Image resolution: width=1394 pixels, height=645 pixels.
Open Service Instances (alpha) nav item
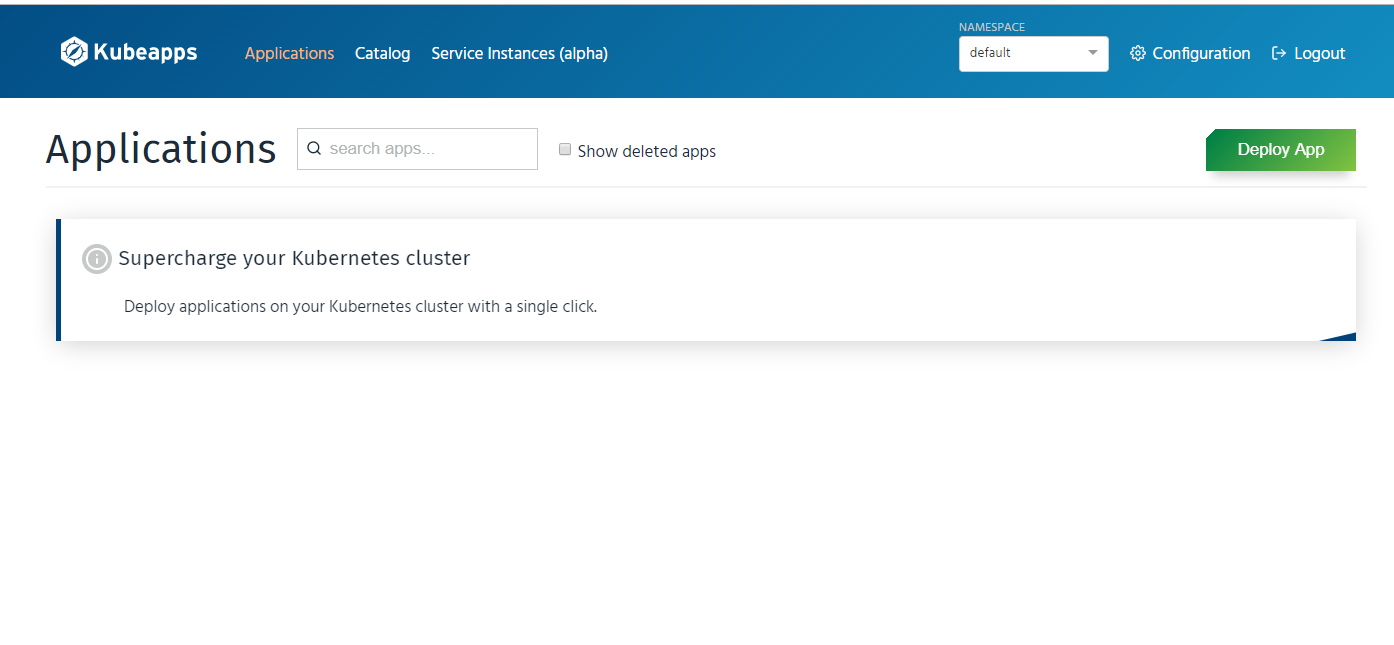(x=520, y=53)
